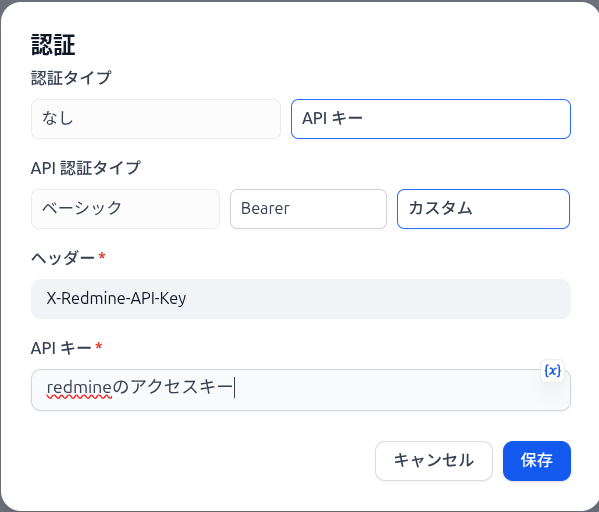Pick the カスタム API auth type

[483, 209]
